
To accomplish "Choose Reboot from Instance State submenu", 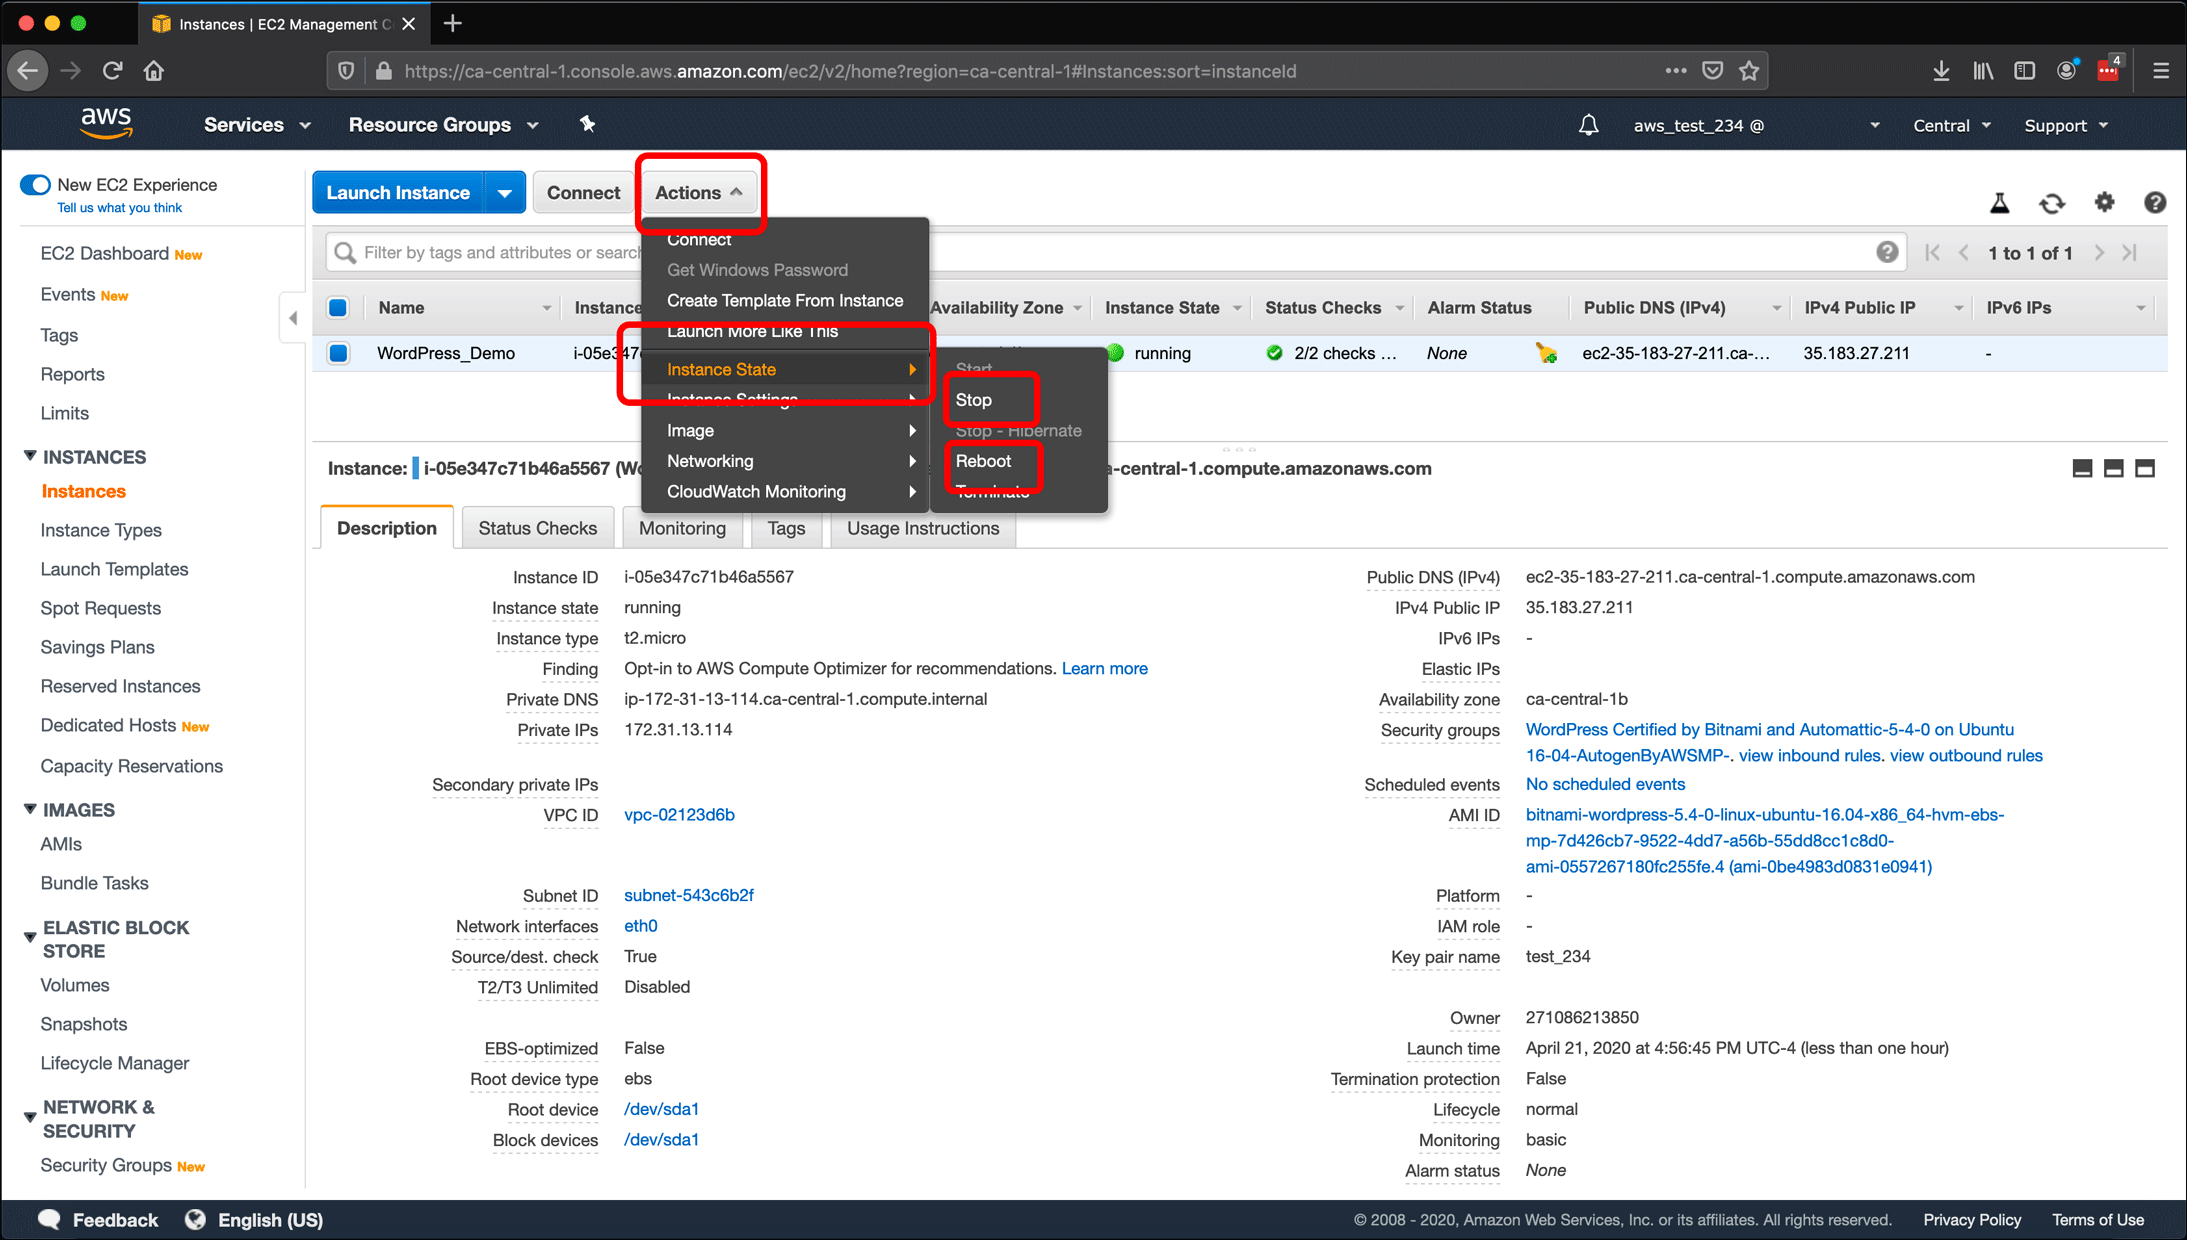I will point(983,461).
